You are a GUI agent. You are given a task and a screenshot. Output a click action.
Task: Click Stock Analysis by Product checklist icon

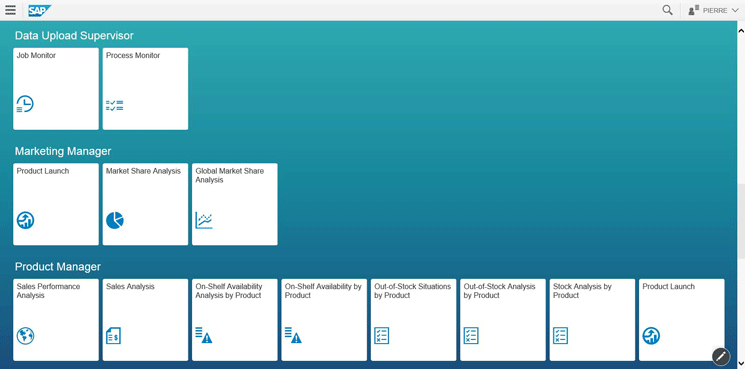[x=561, y=336]
